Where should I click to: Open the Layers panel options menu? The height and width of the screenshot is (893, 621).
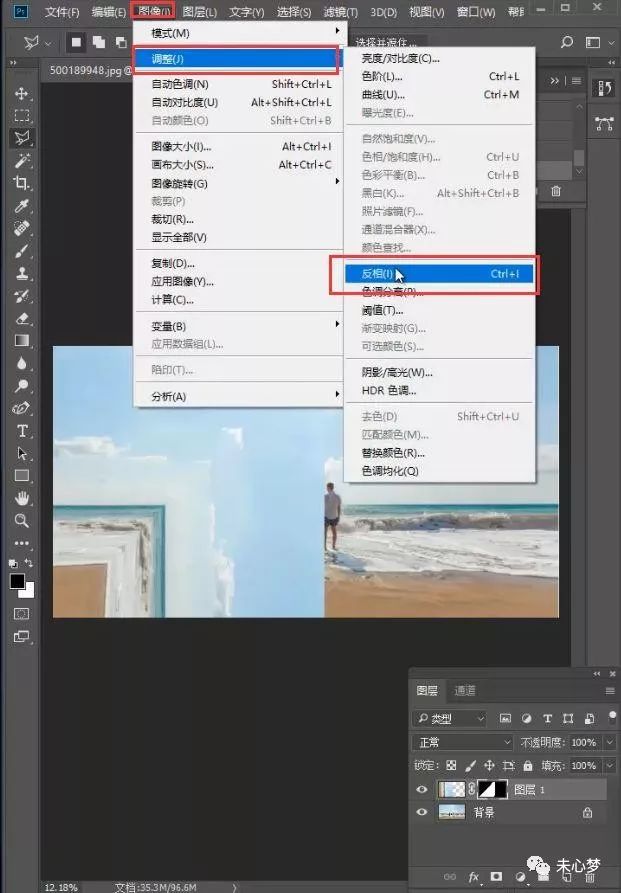(610, 691)
